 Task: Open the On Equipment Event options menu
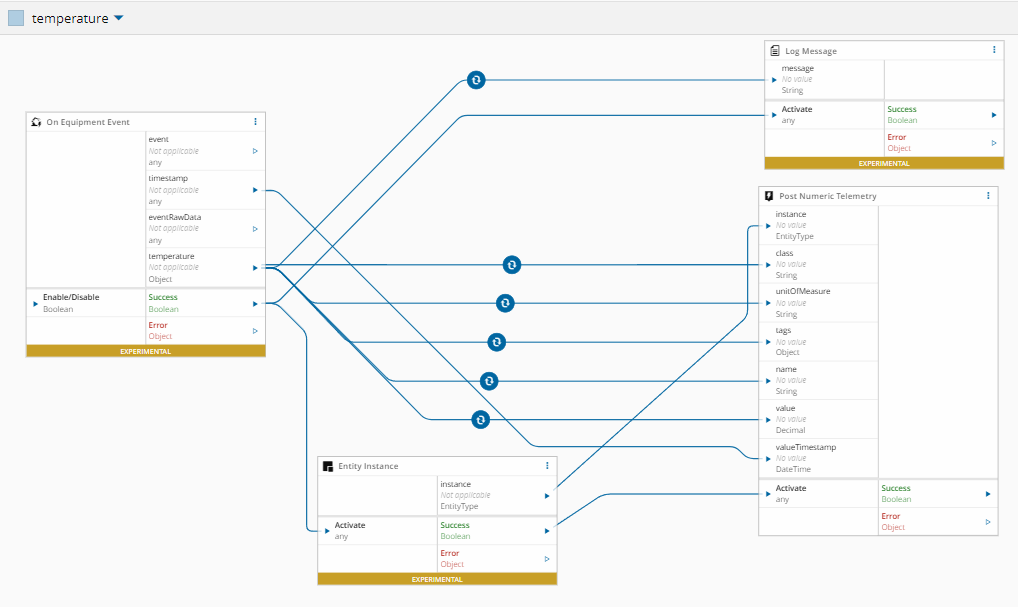(255, 122)
